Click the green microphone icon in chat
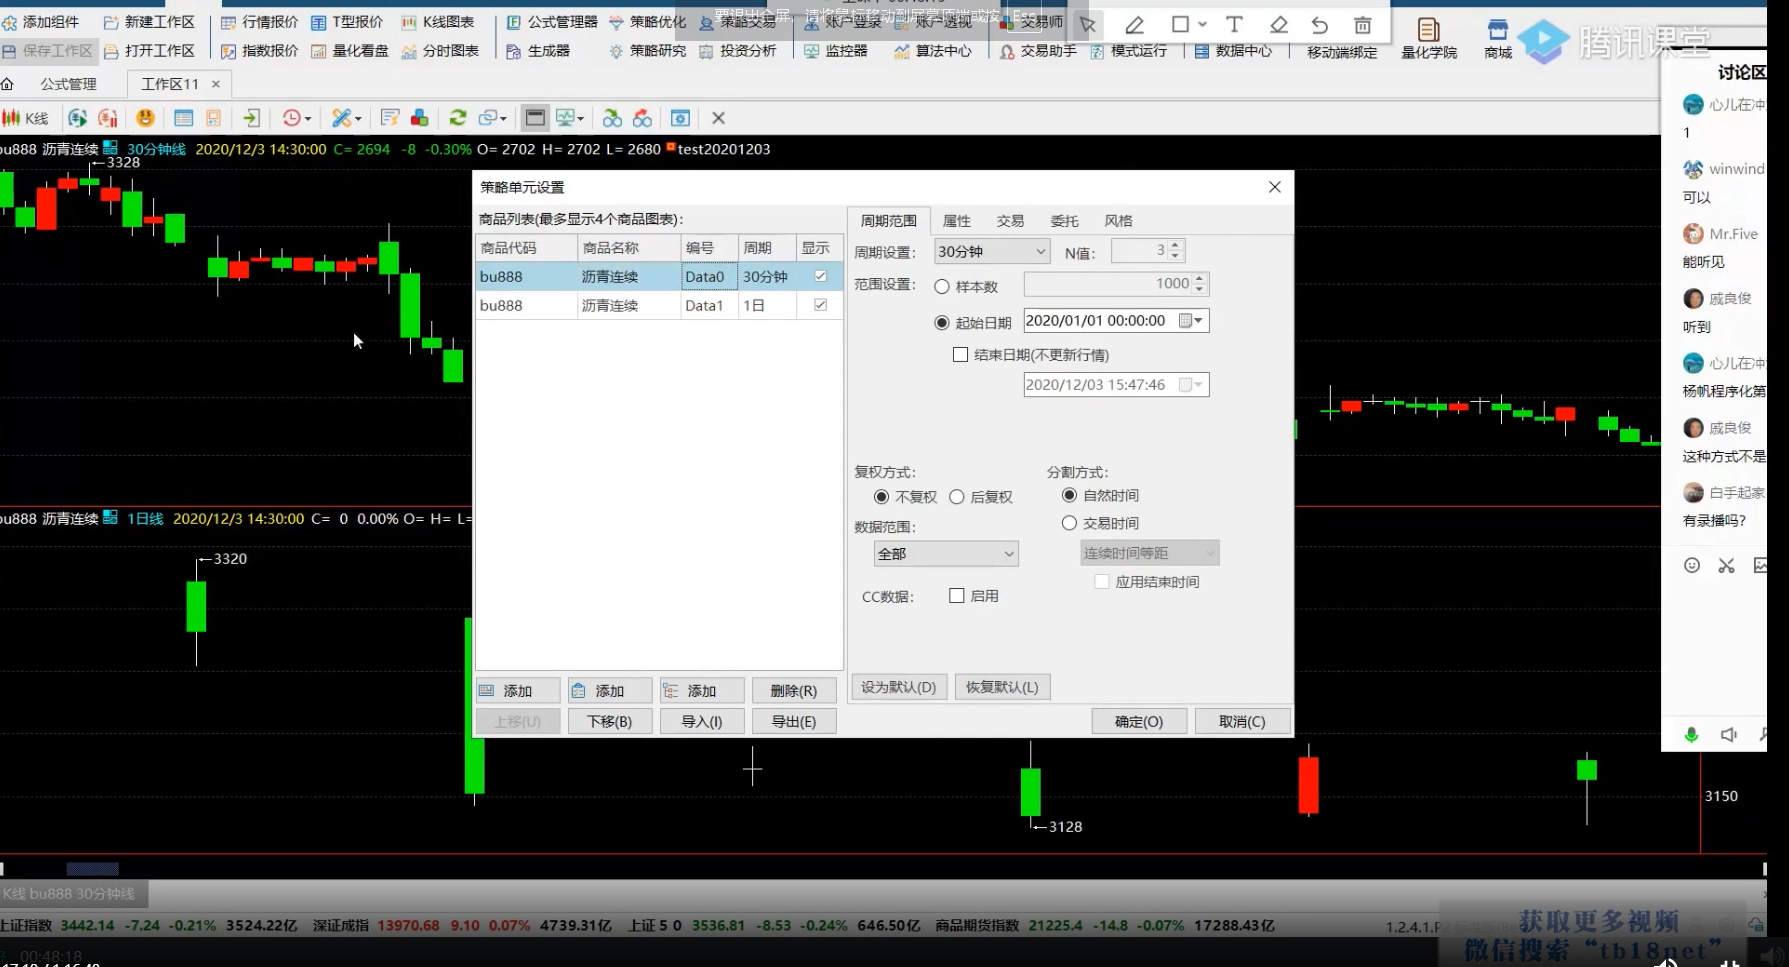 click(x=1691, y=735)
